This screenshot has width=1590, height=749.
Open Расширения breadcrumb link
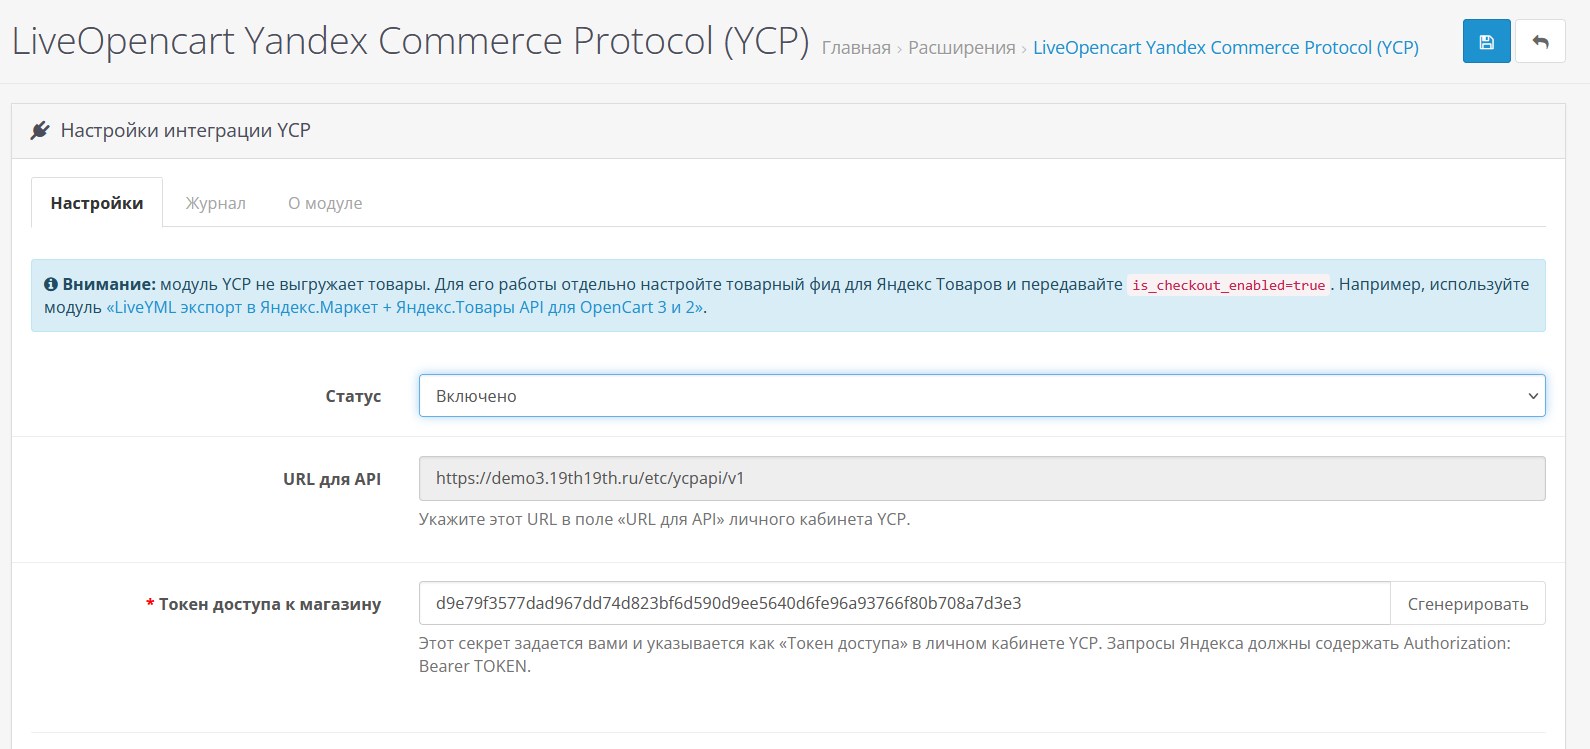(962, 48)
